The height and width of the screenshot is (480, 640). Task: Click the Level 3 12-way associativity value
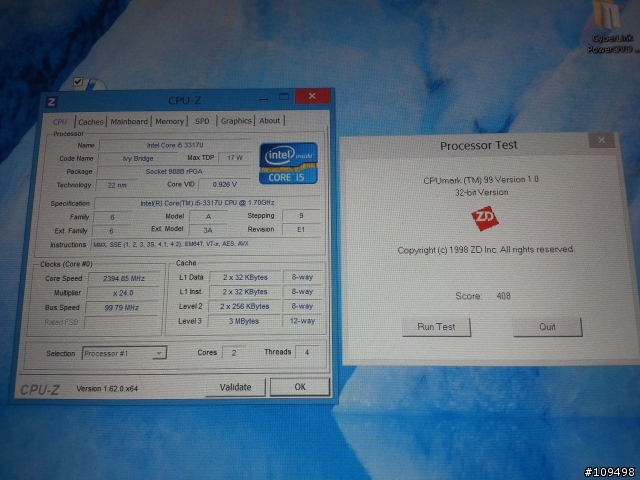click(302, 321)
